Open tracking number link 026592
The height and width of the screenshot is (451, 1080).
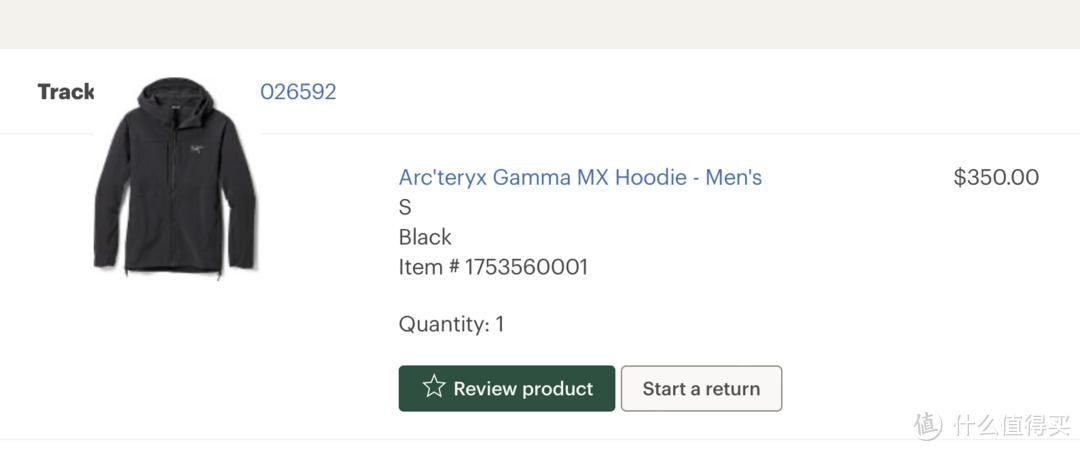298,92
